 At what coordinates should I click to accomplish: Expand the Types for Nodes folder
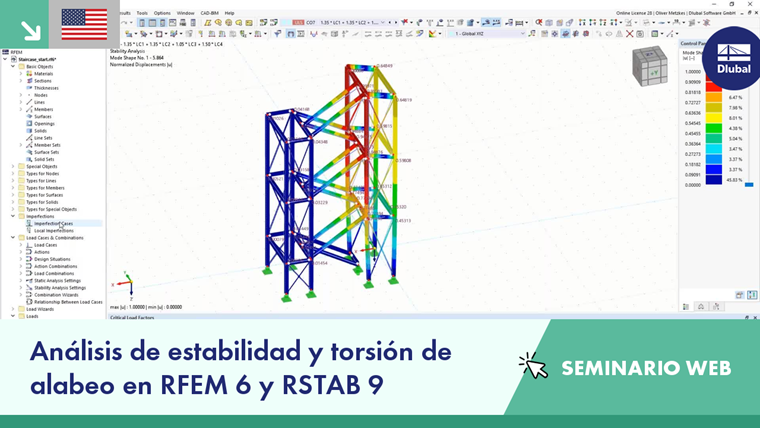click(x=13, y=174)
